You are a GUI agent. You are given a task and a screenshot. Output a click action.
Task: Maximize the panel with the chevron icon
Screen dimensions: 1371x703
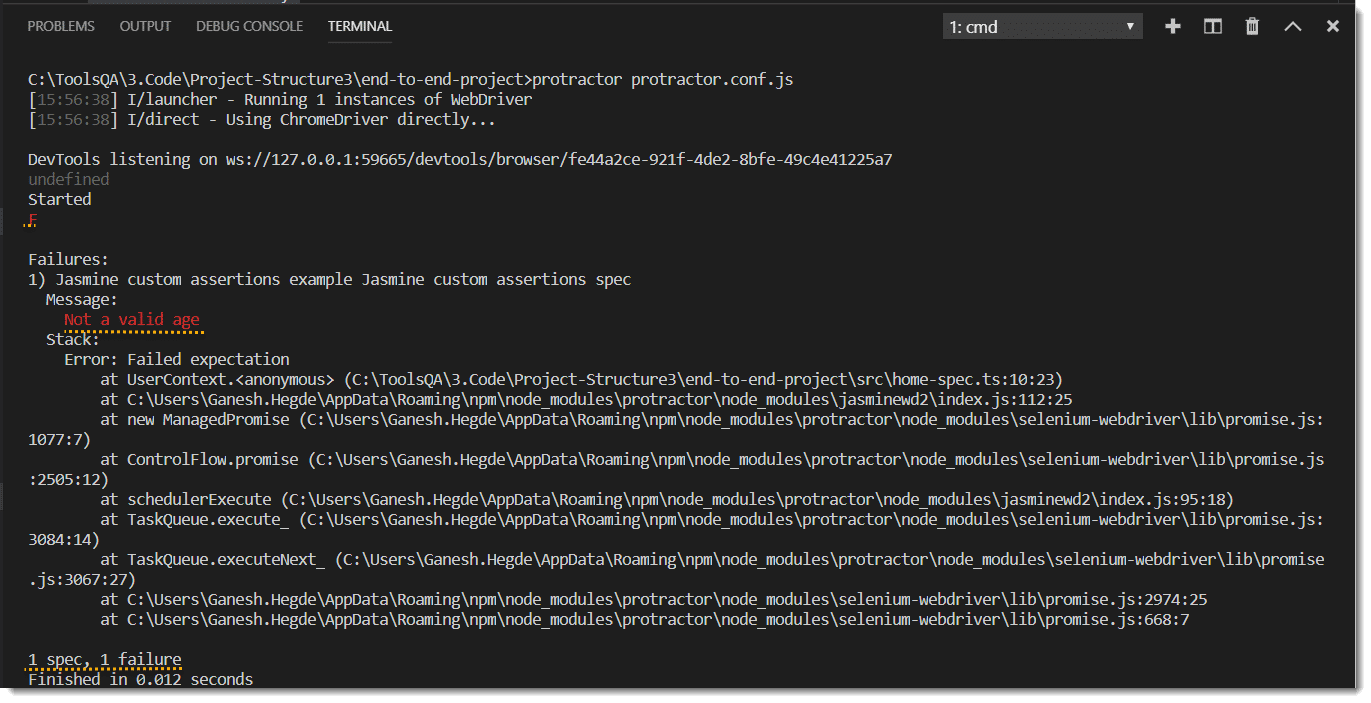(1291, 25)
